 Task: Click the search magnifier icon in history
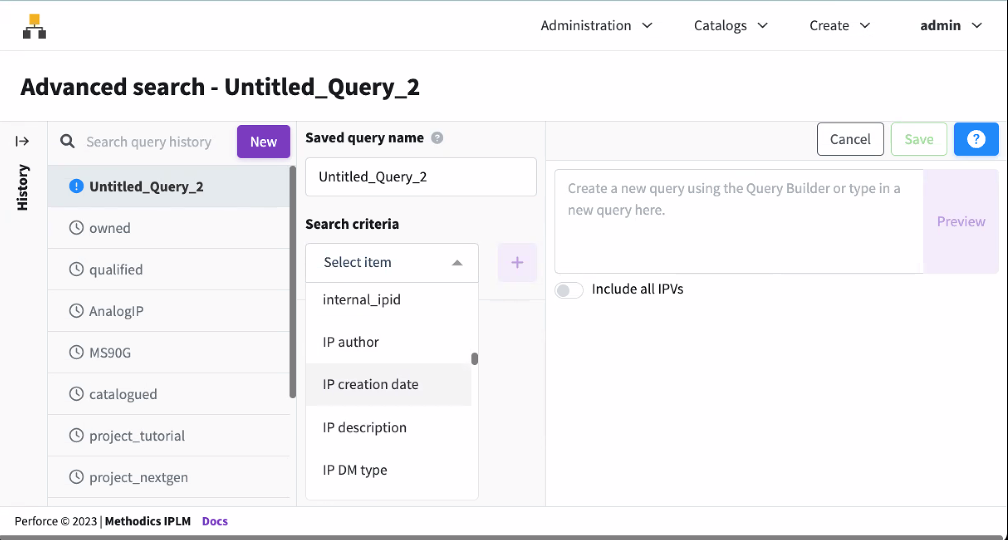68,142
